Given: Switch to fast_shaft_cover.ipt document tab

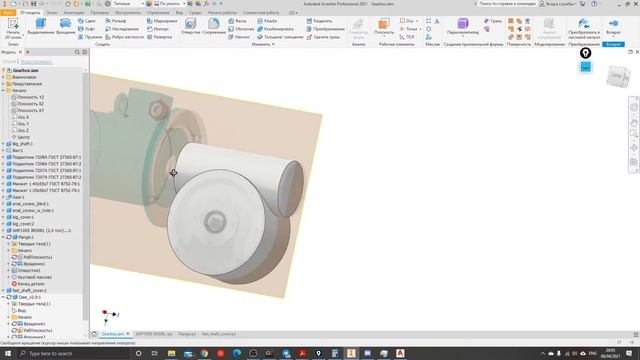Looking at the screenshot, I should (x=219, y=334).
